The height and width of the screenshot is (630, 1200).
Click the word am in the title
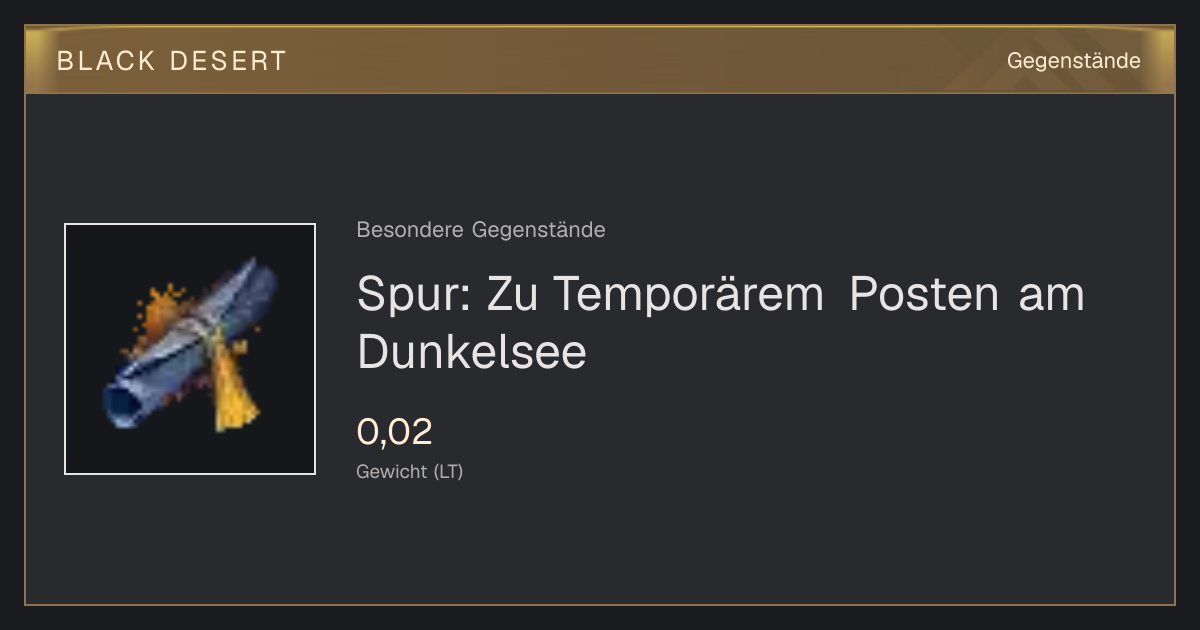pos(1052,295)
